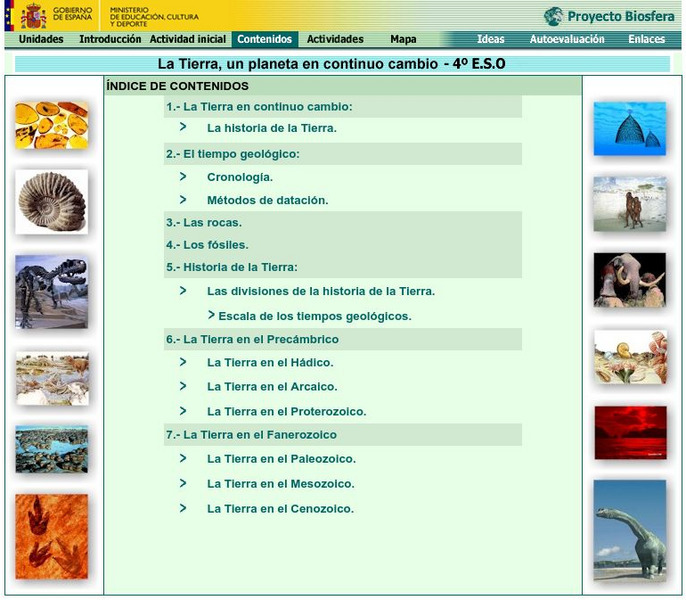Click the blue underwater dome thumbnail

coord(630,129)
